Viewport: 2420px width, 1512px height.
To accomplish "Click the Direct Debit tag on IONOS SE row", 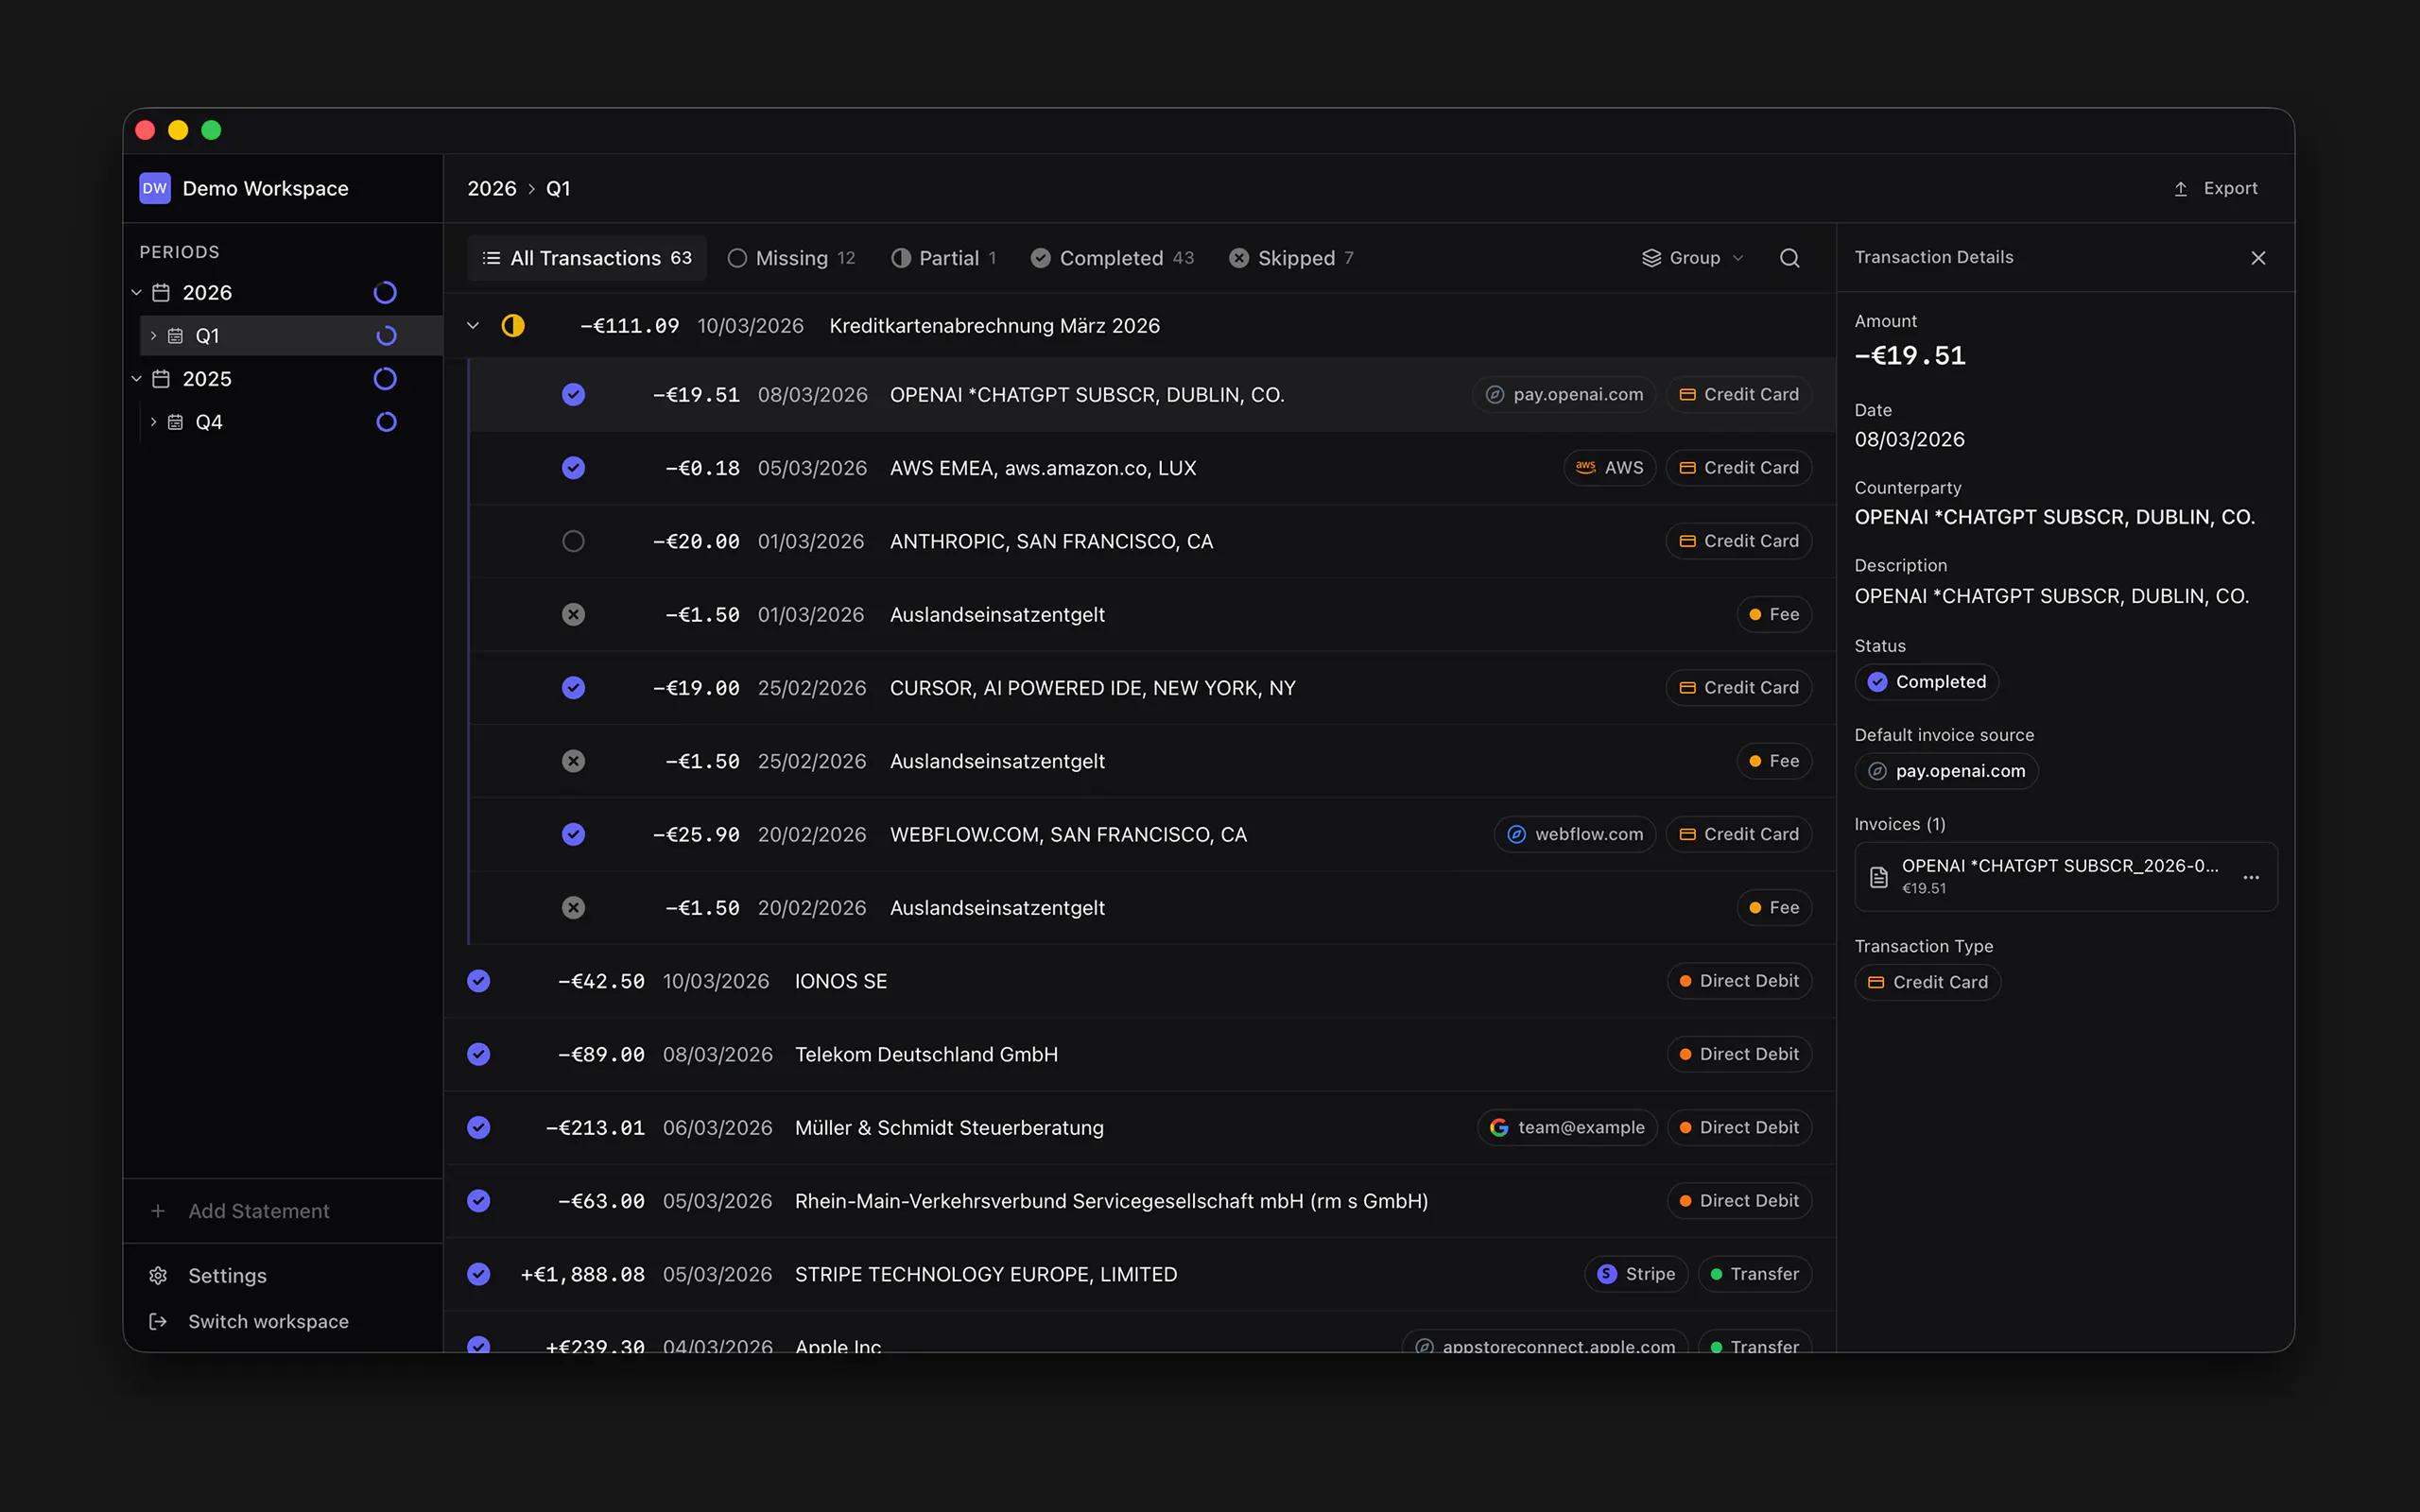I will [x=1739, y=981].
